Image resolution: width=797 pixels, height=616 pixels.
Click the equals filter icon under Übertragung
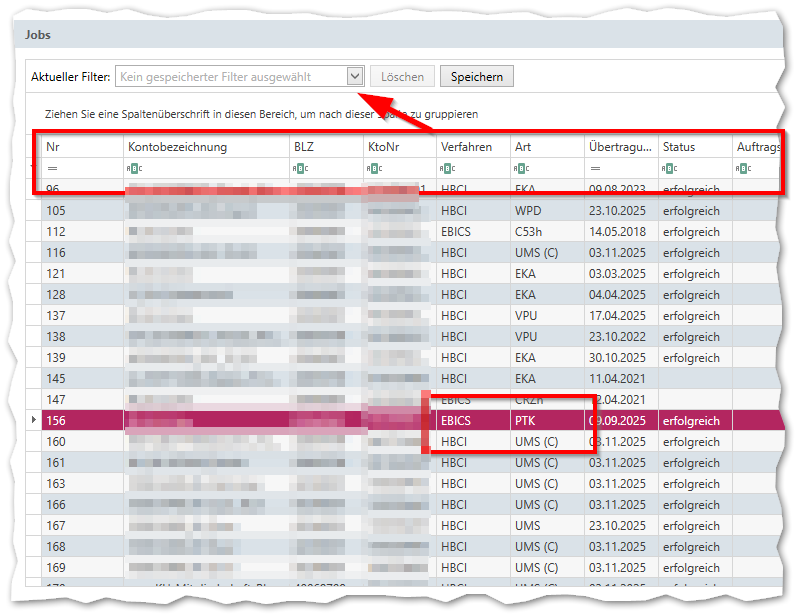coord(595,169)
